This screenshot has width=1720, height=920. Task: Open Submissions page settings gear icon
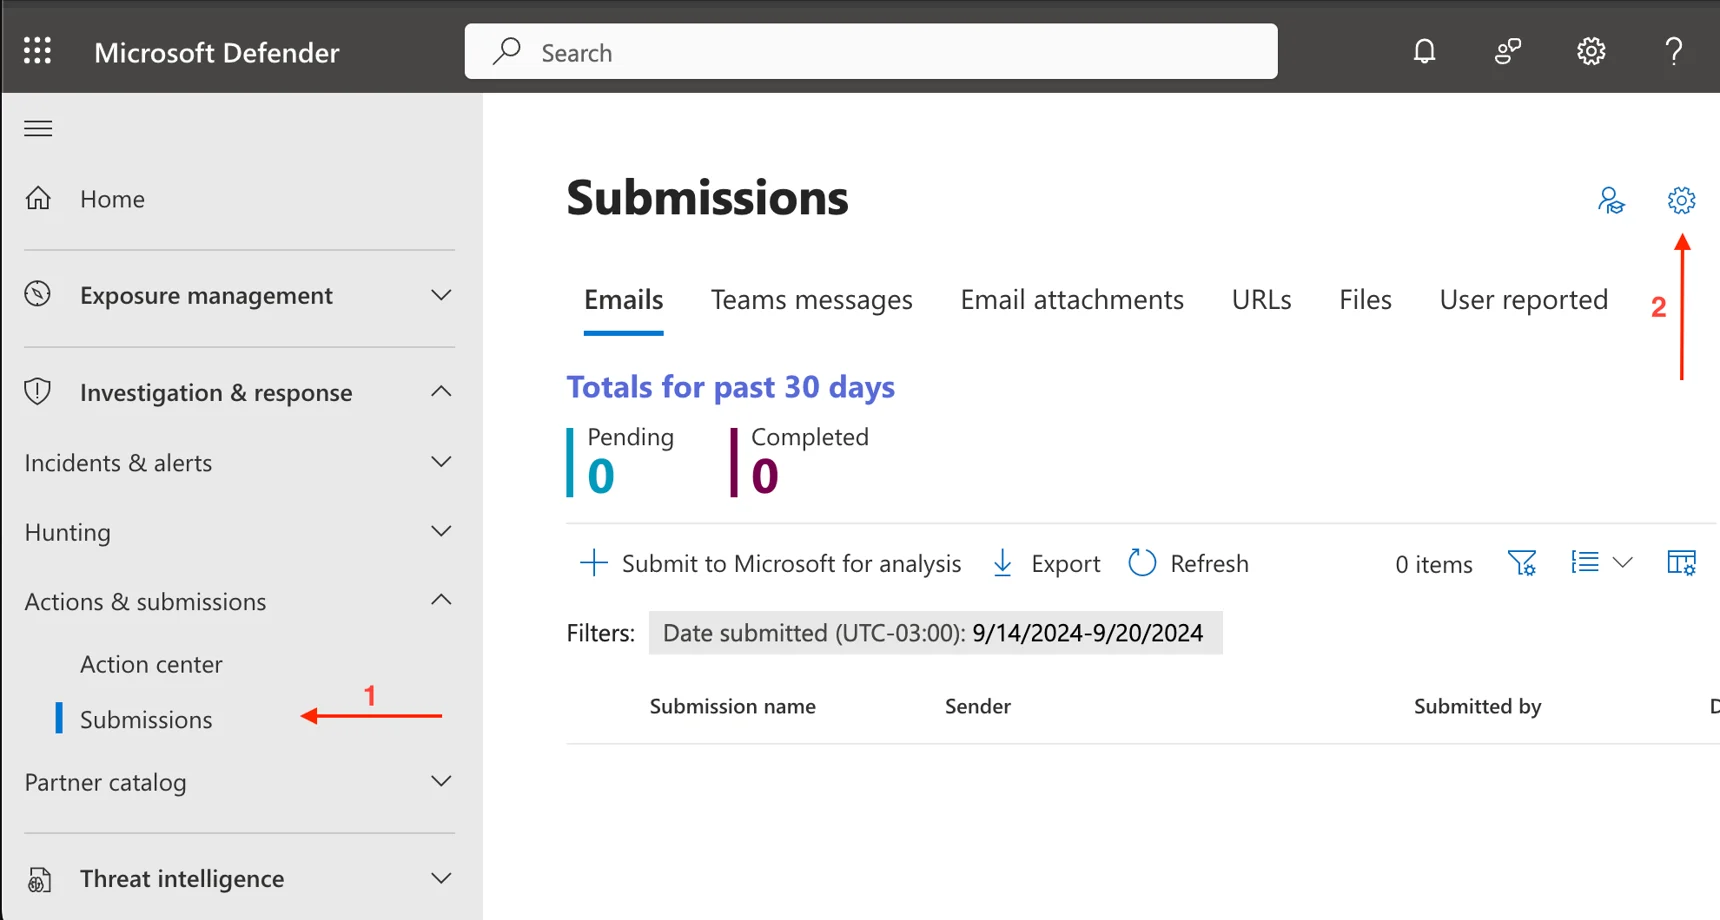point(1681,200)
